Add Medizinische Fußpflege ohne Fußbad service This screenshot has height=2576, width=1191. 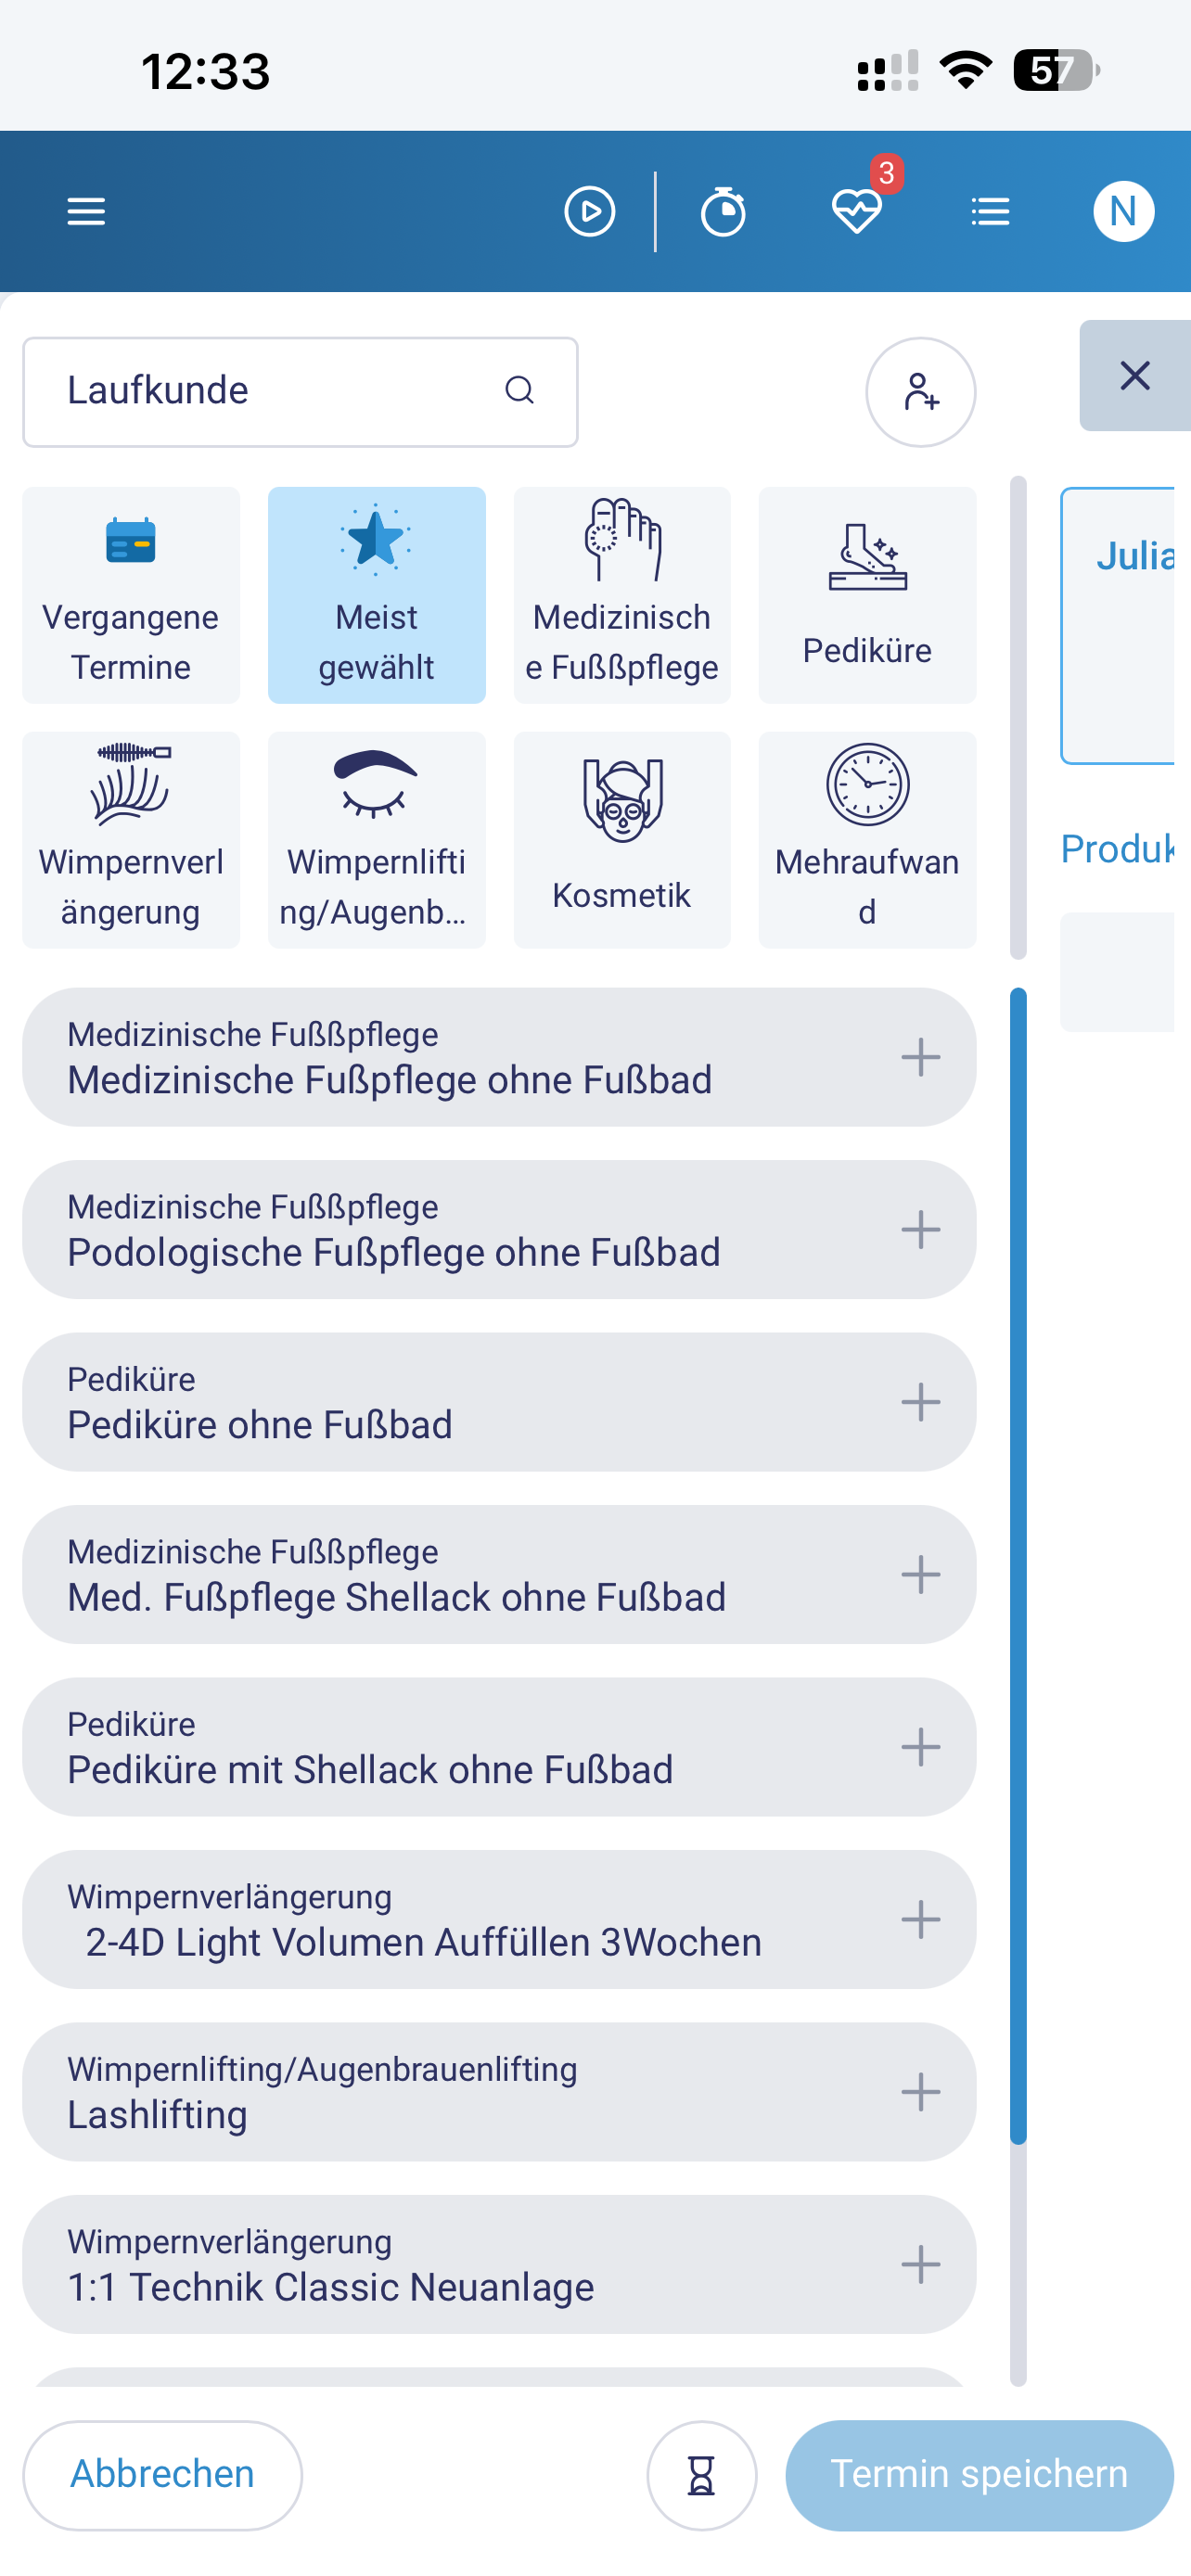pos(920,1056)
